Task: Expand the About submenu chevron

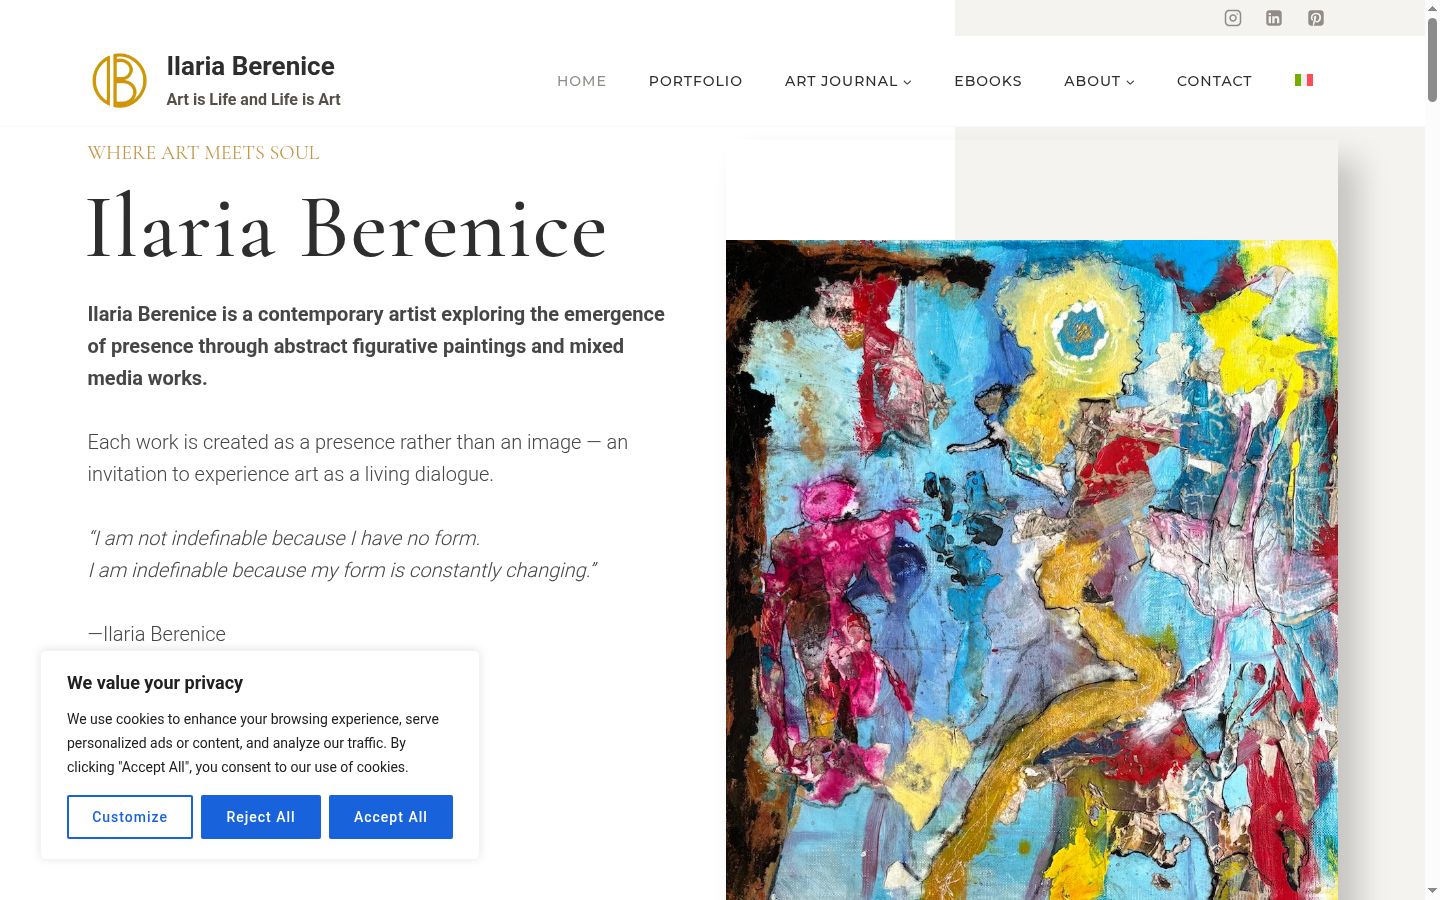Action: (1131, 82)
